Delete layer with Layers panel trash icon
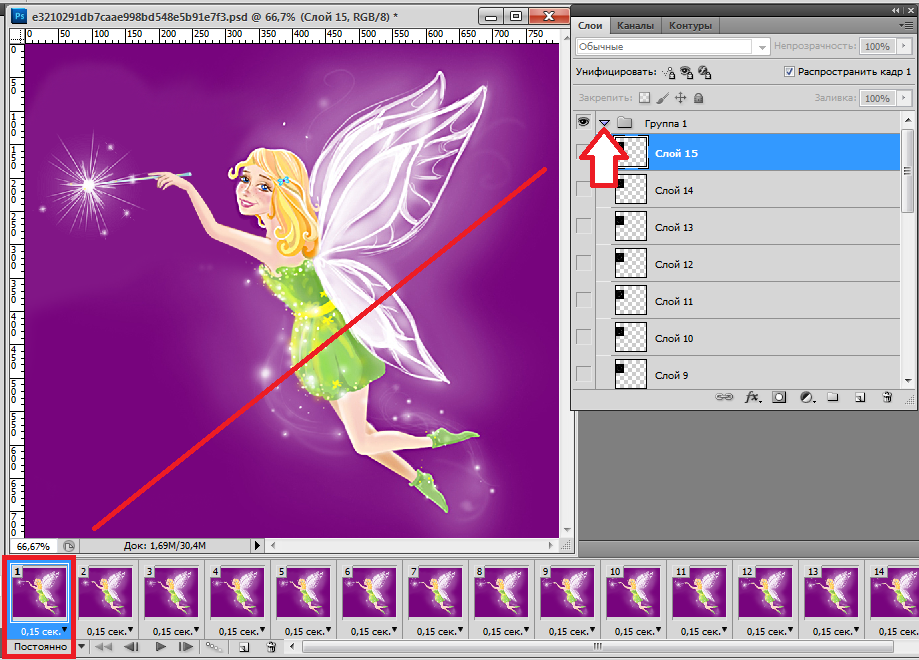Viewport: 919px width, 660px height. tap(886, 397)
